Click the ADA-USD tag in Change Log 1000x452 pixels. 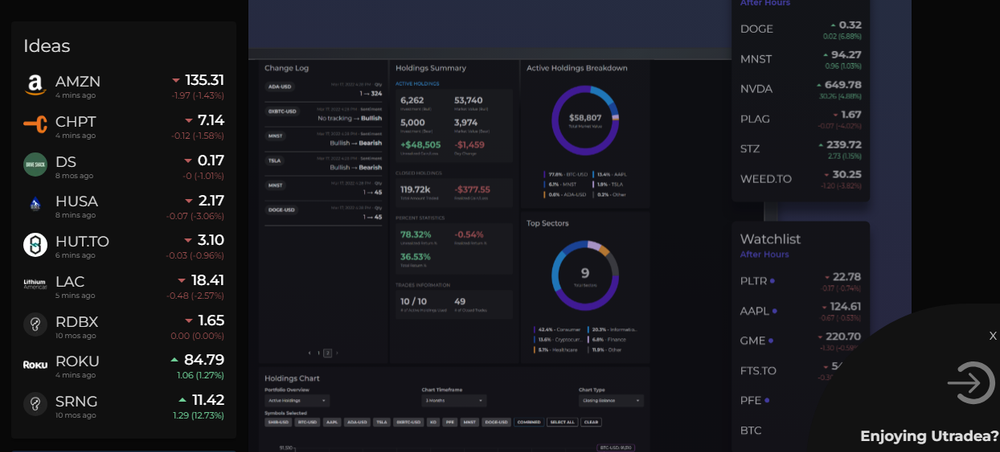click(x=279, y=87)
